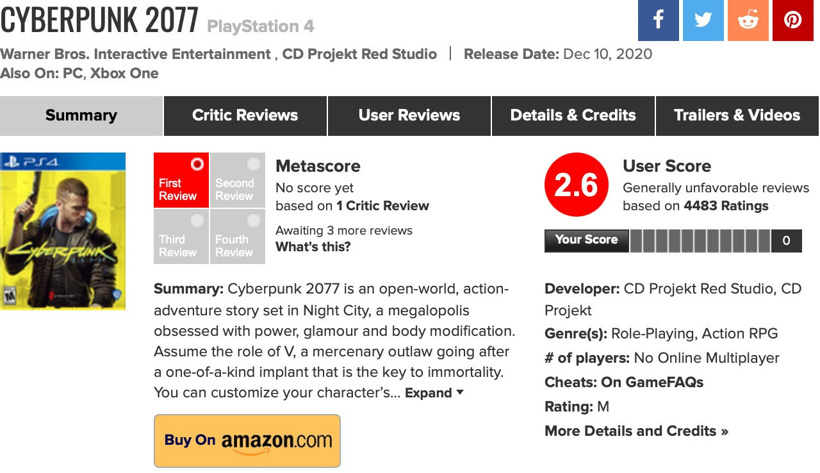Click the Fourth Review tile

click(x=237, y=237)
